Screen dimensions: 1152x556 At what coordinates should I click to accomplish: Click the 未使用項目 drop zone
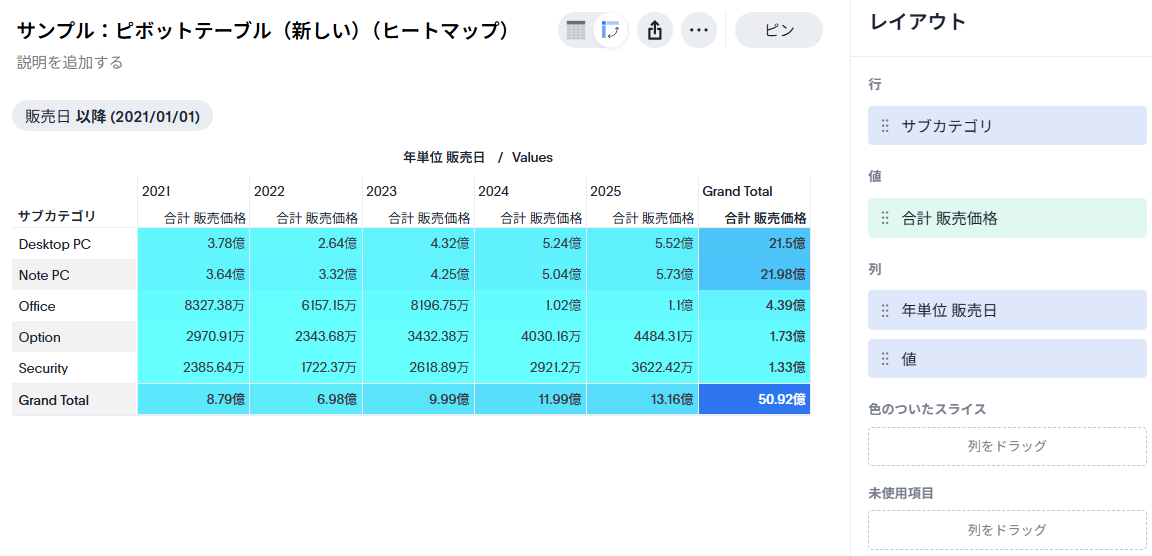click(x=1007, y=530)
